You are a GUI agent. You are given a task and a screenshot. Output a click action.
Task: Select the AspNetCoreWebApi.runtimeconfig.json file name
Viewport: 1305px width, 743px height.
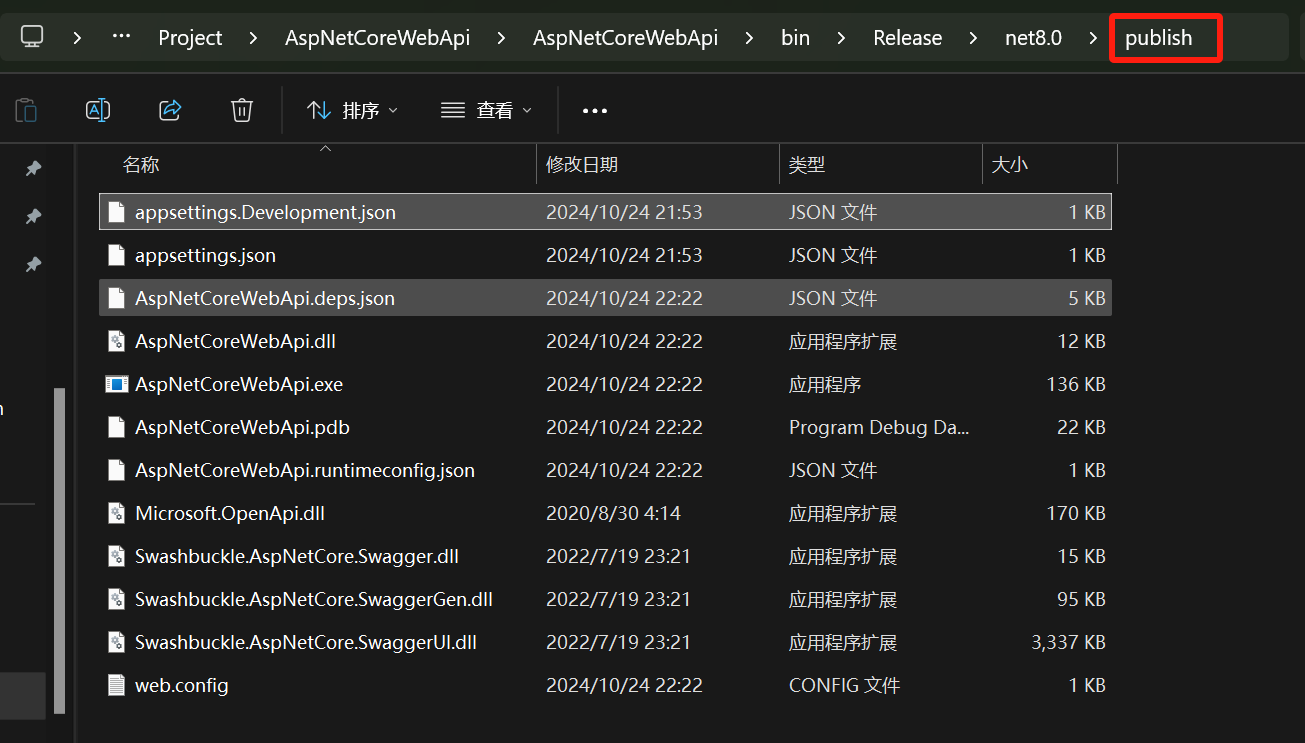point(305,470)
